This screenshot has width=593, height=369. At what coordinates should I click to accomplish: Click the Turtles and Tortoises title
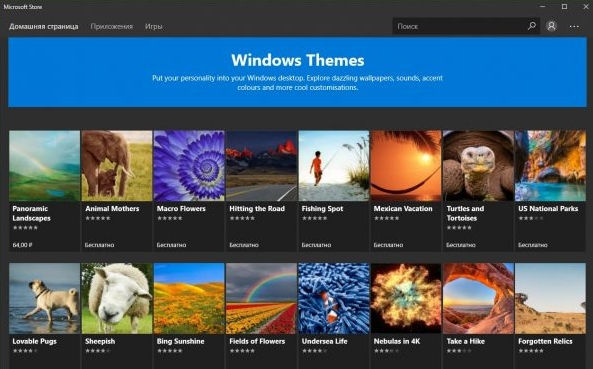point(465,213)
